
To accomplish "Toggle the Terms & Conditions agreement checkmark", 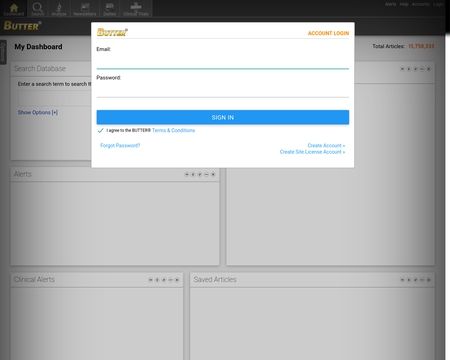I will [x=100, y=130].
